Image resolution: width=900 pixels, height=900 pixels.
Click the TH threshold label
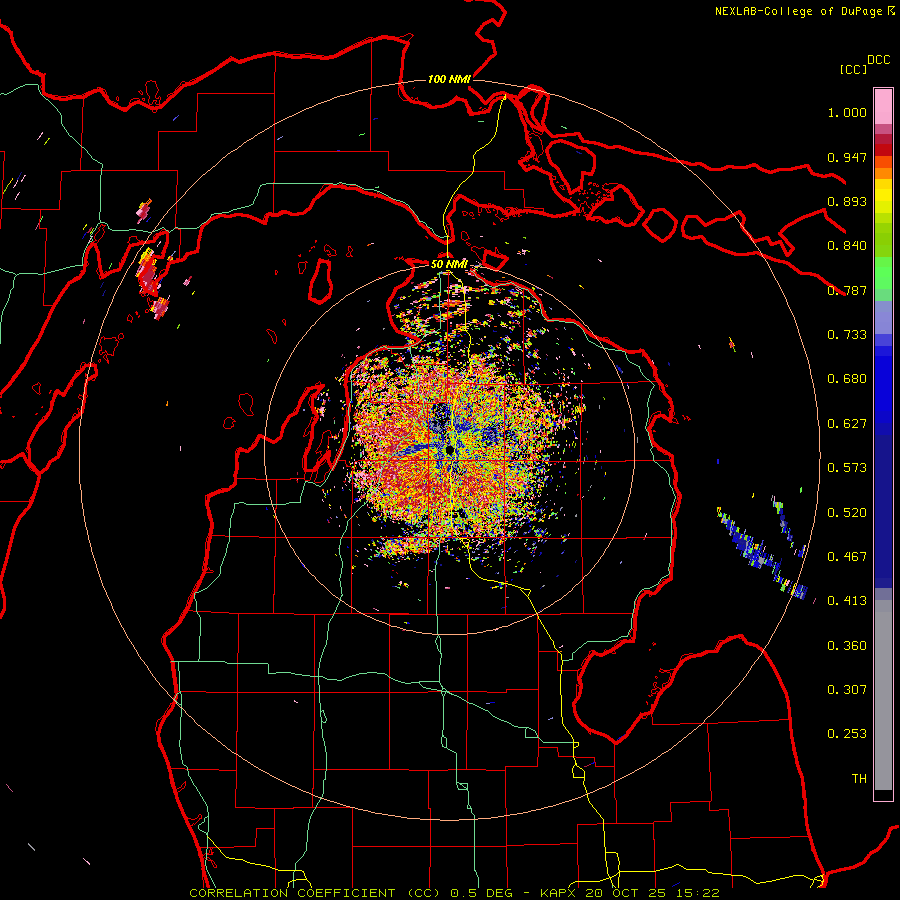[859, 779]
